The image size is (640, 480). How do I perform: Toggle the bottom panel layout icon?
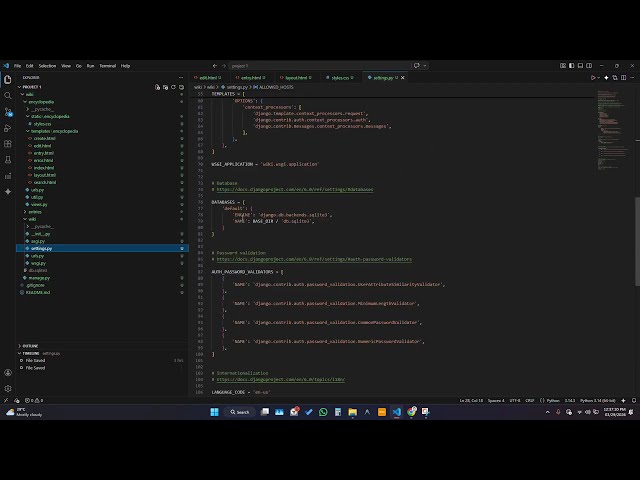(580, 66)
